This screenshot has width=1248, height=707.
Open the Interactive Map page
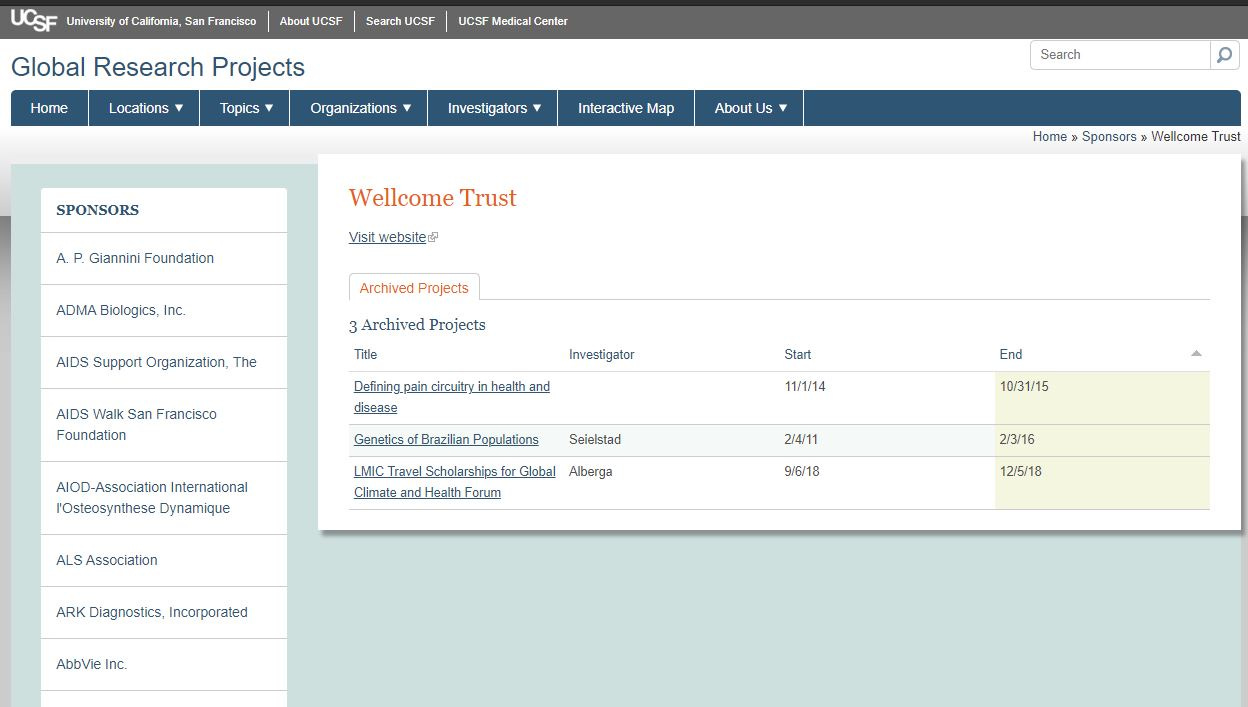coord(626,108)
